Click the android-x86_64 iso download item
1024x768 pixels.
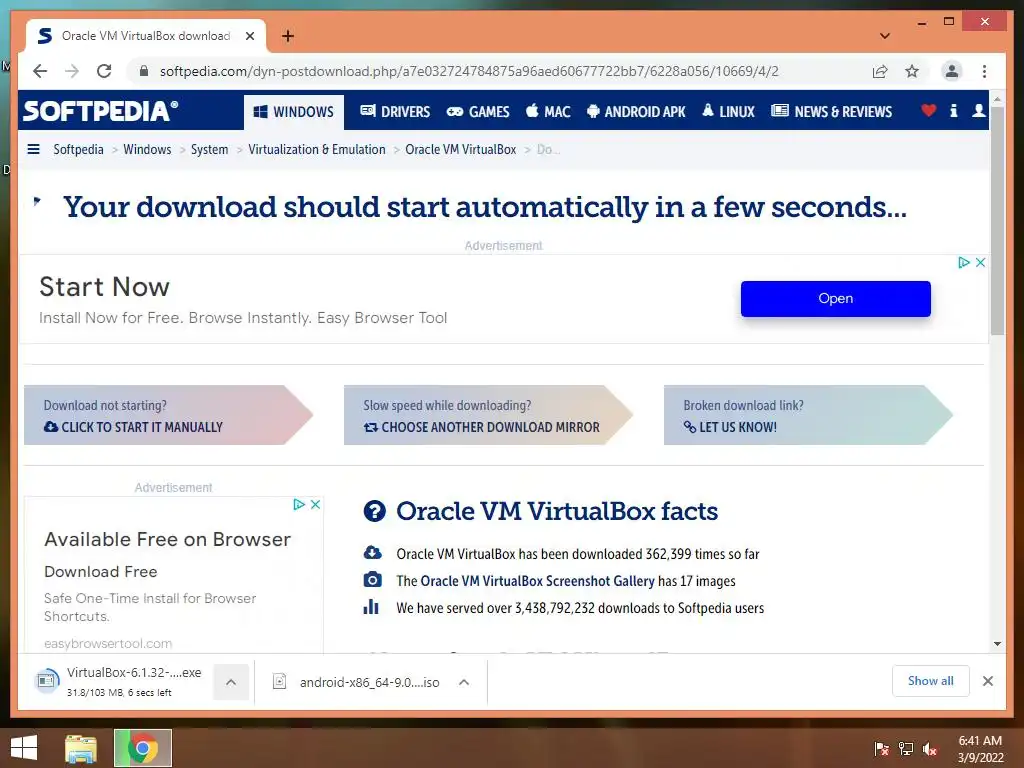point(357,682)
